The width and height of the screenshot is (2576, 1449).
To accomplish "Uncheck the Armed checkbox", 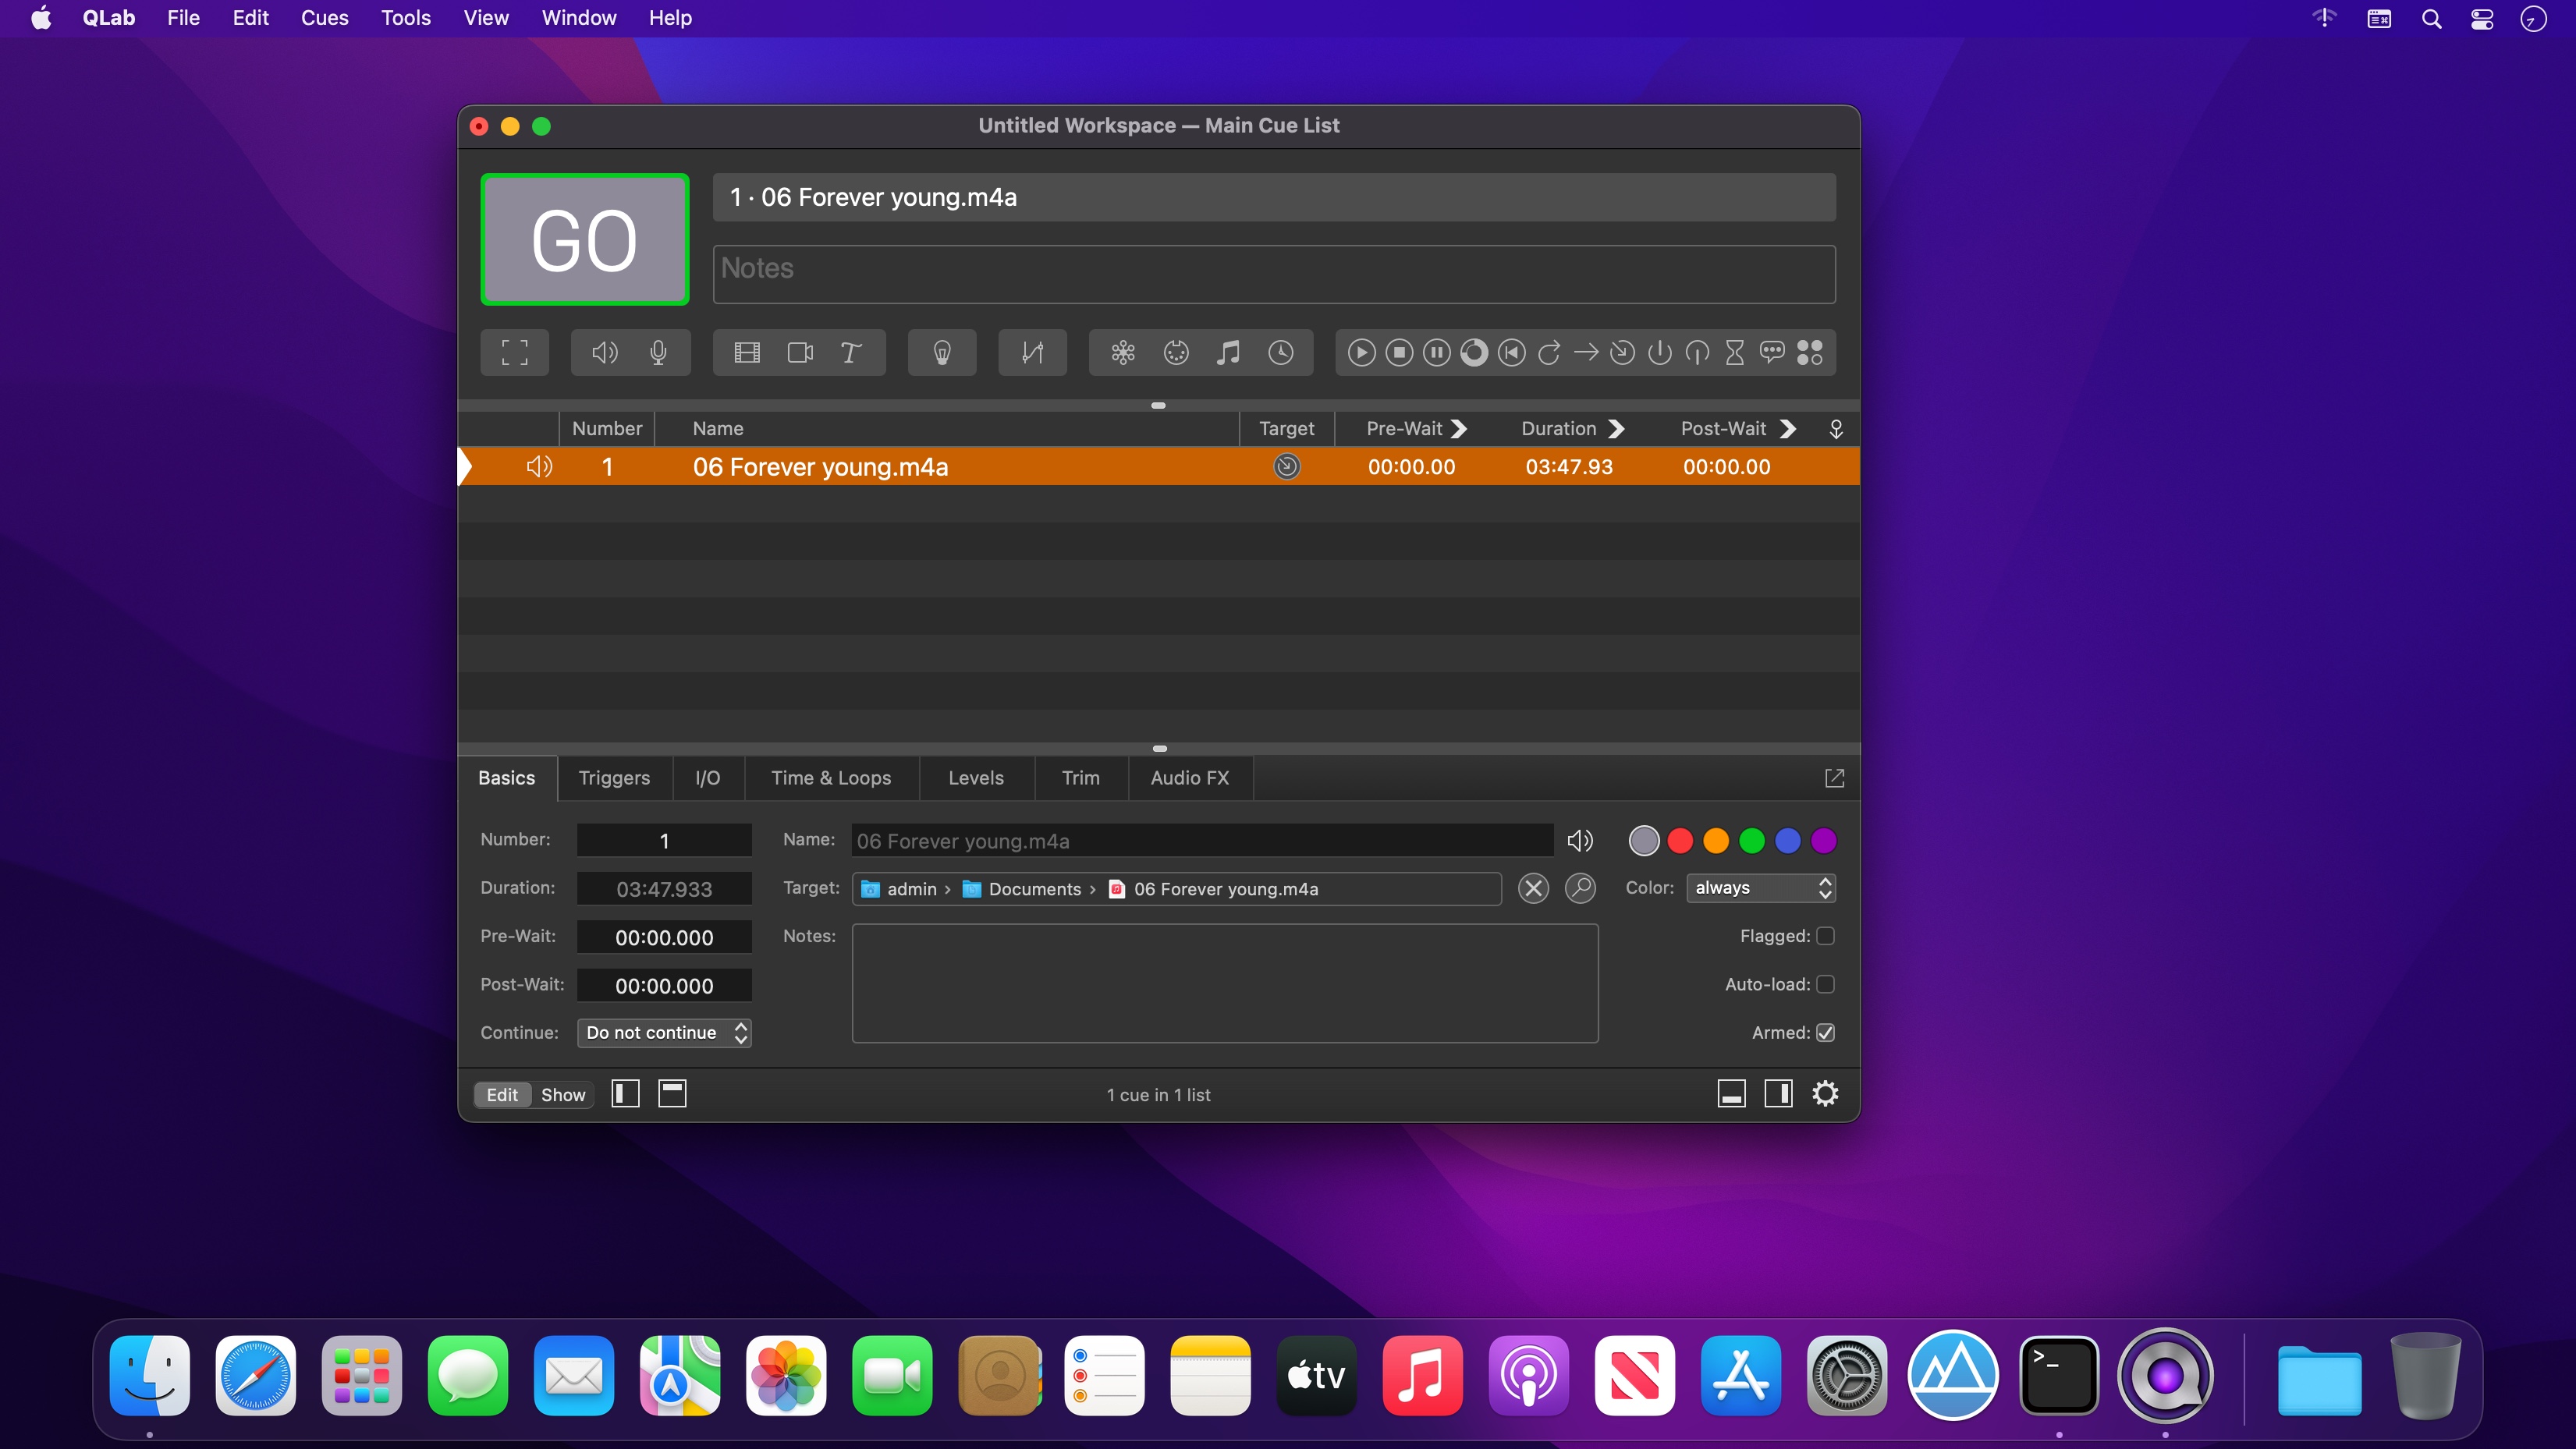I will tap(1825, 1033).
